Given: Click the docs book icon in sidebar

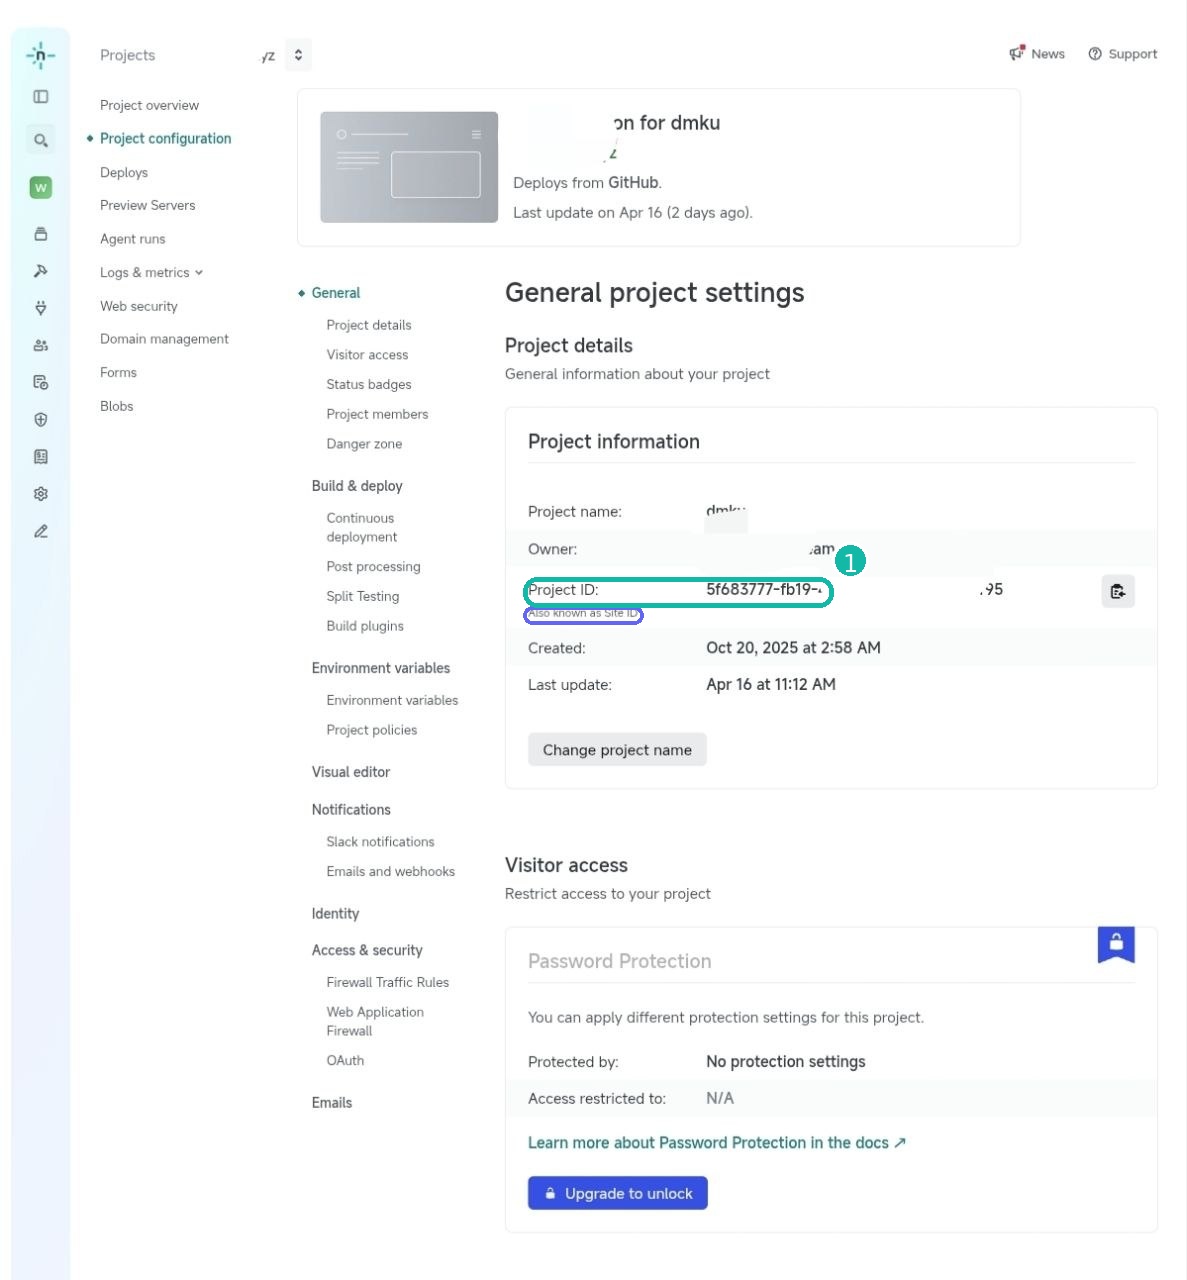Looking at the screenshot, I should click(40, 456).
